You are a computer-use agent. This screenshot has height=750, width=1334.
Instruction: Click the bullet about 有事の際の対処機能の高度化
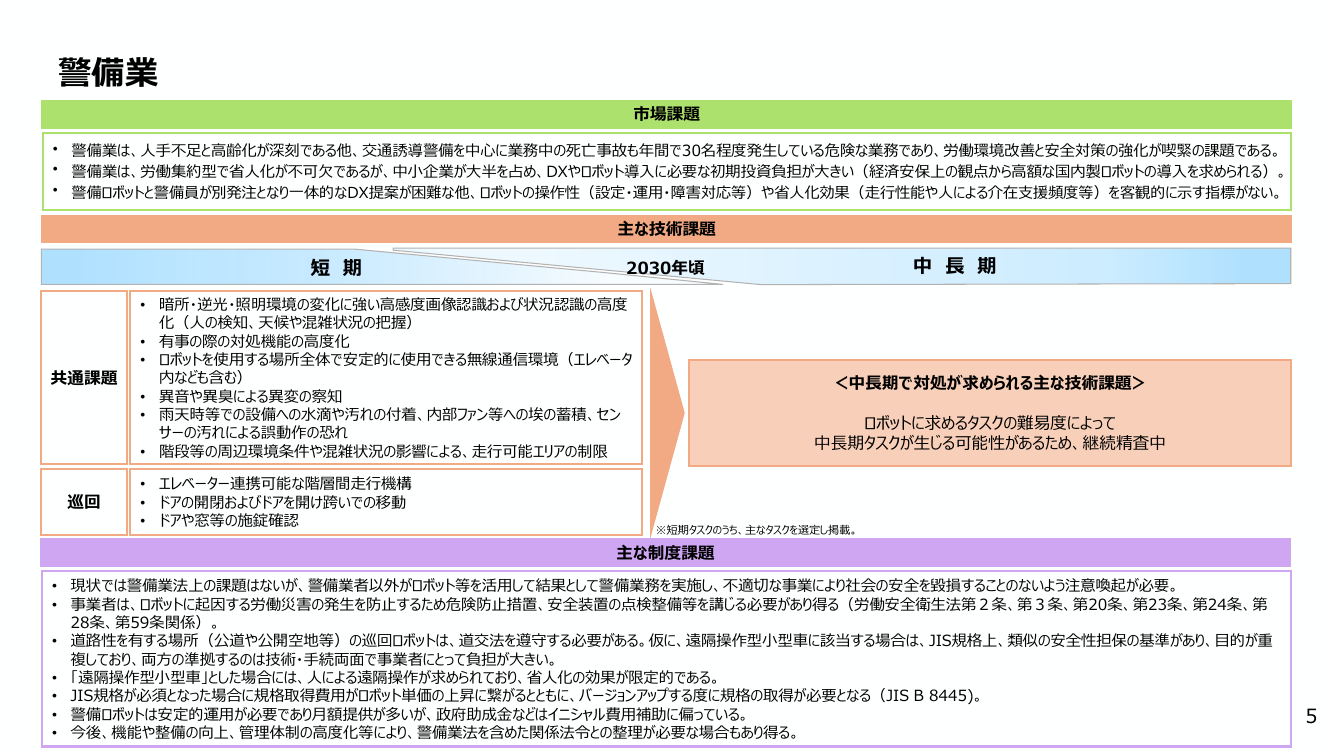(254, 341)
